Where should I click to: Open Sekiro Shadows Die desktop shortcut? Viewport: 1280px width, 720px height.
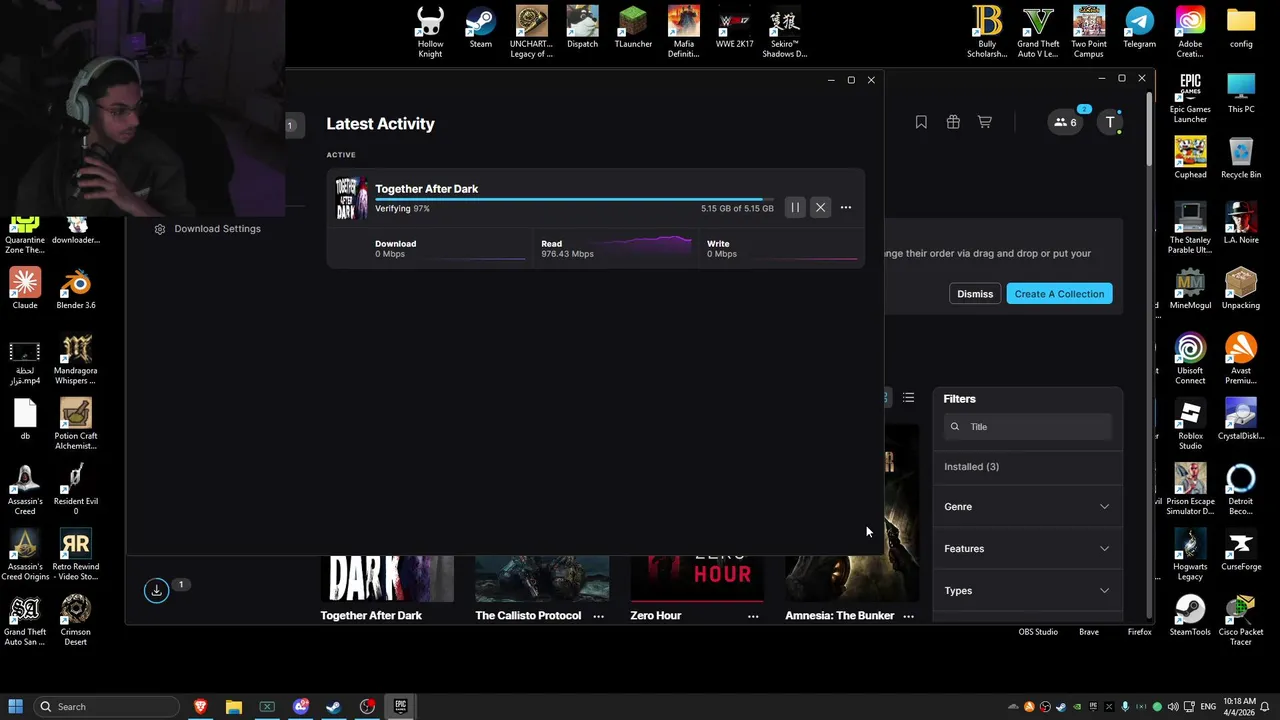coord(785,32)
